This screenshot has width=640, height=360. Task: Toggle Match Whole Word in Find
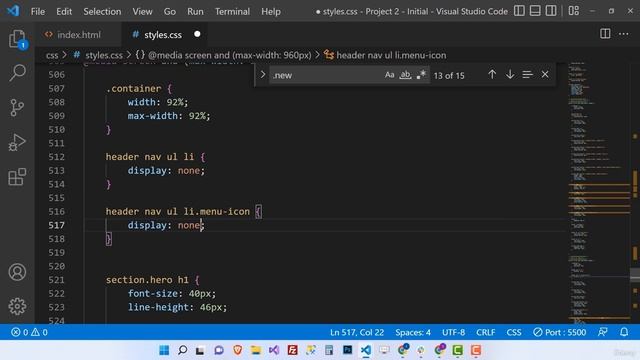pyautogui.click(x=405, y=75)
